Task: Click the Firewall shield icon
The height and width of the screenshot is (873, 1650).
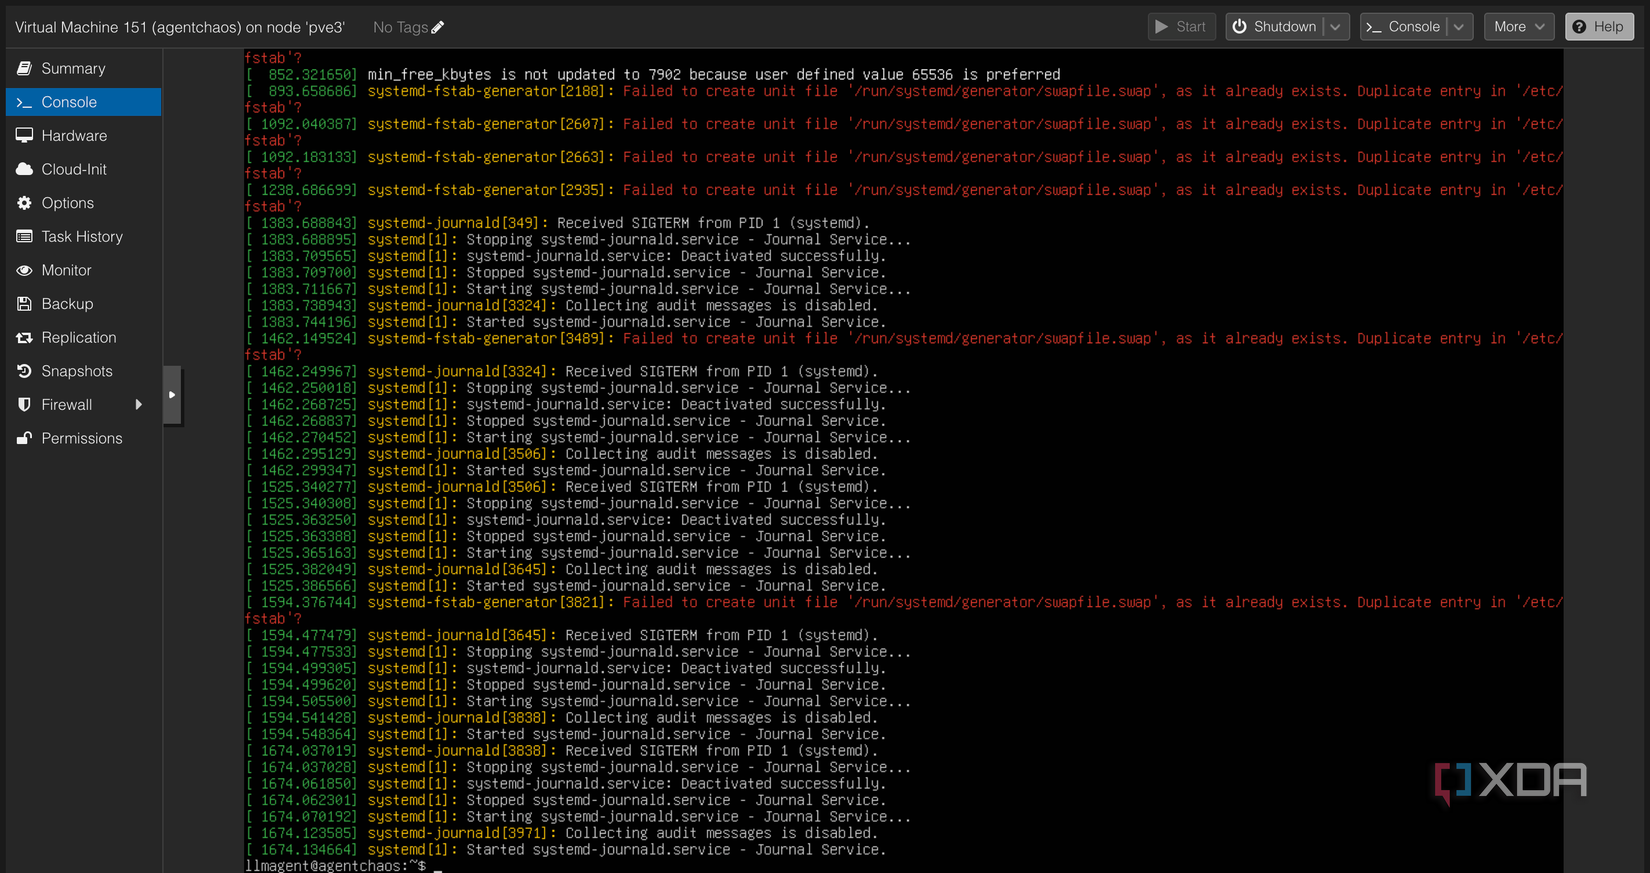Action: (24, 405)
